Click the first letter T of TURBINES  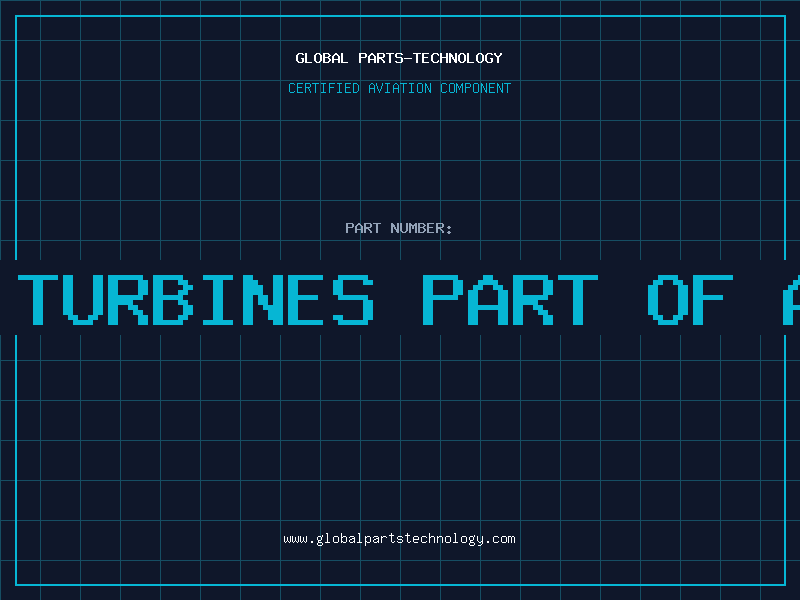[x=38, y=300]
